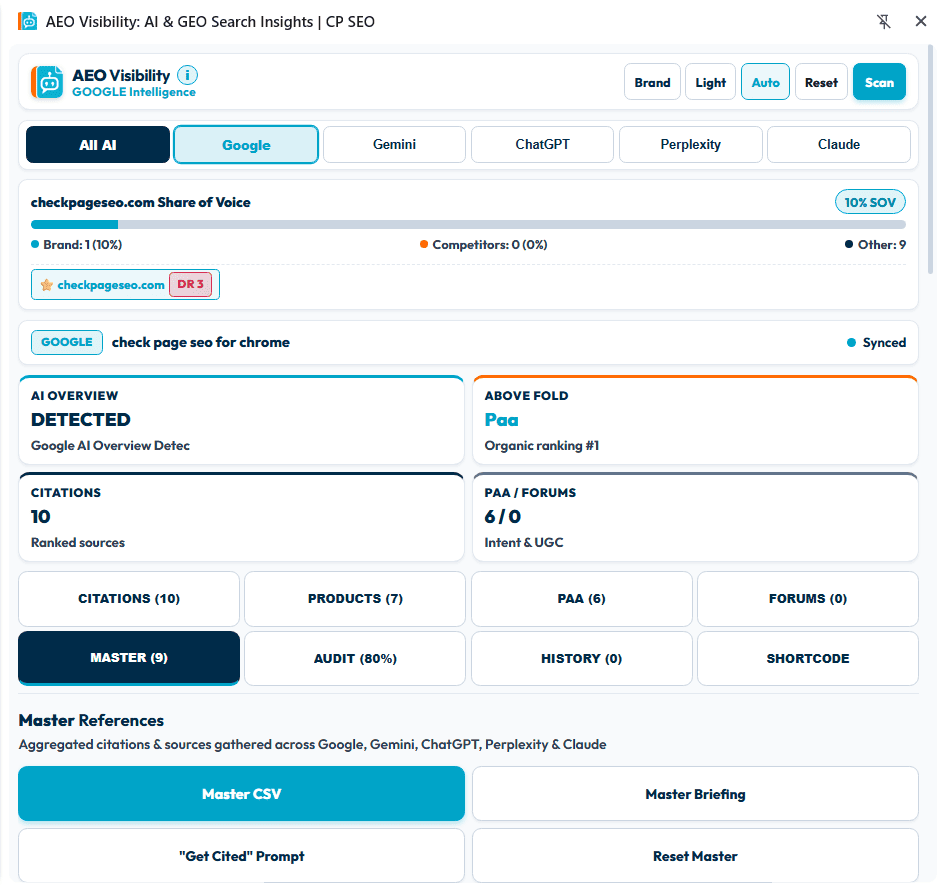This screenshot has width=946, height=890.
Task: Switch to the Gemini tab
Action: click(395, 145)
